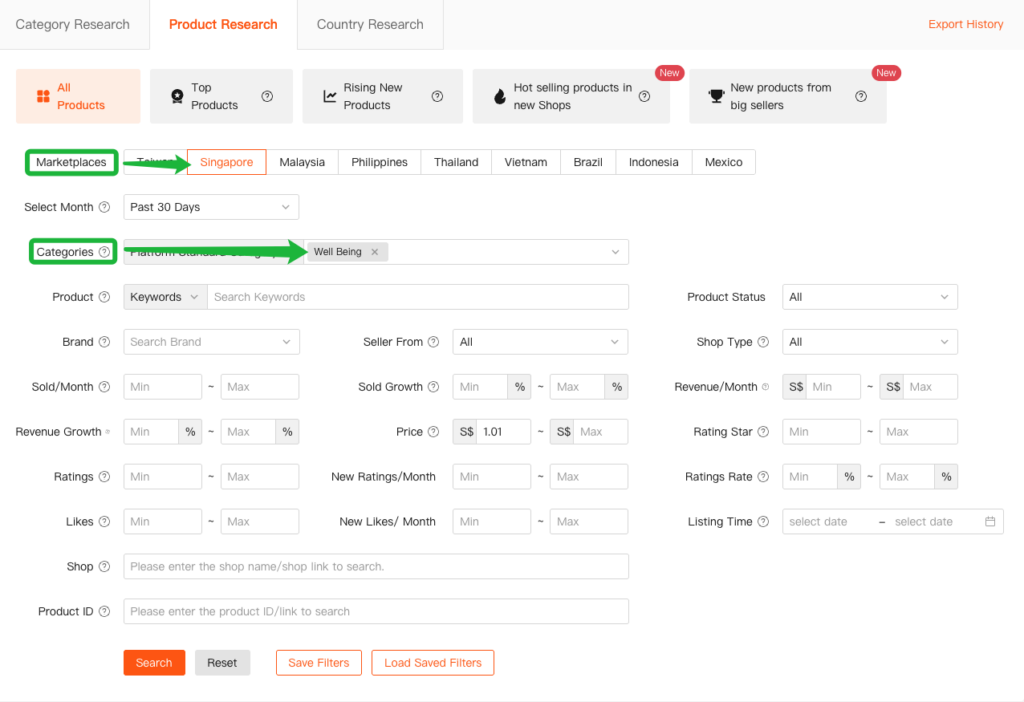The image size is (1024, 702).
Task: Open the Country Research tab
Action: point(370,24)
